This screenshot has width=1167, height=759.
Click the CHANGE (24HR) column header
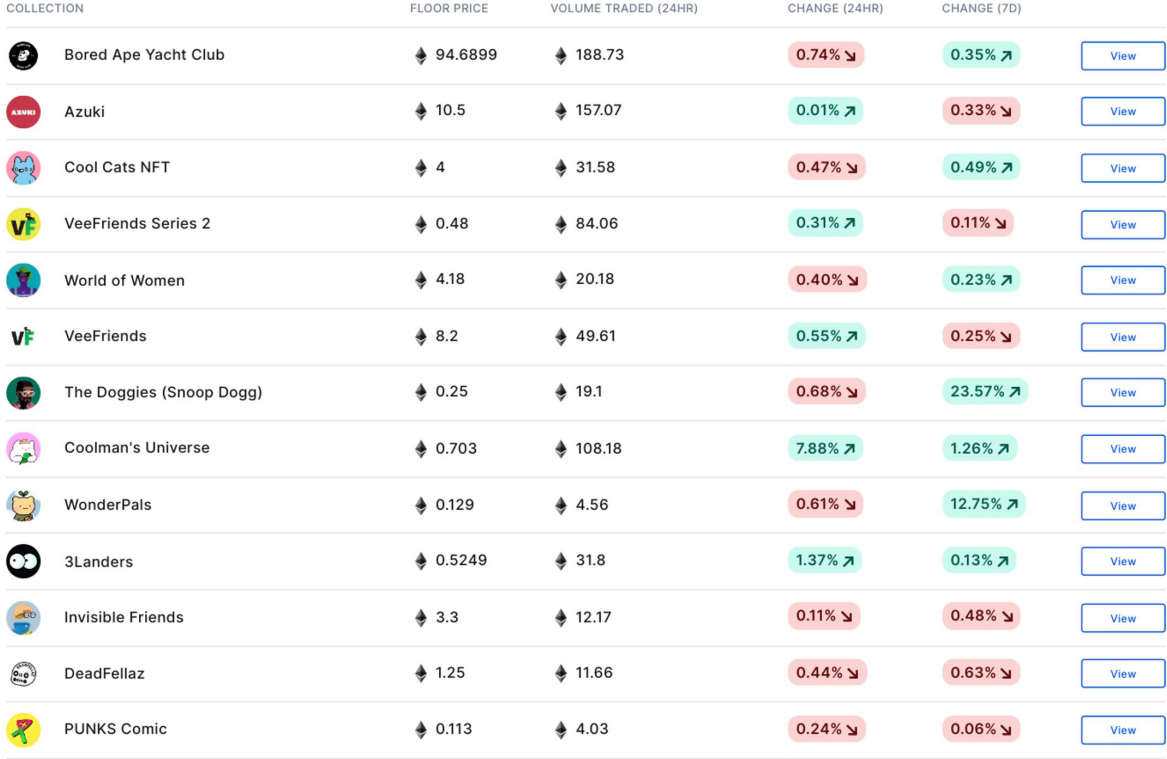click(x=835, y=8)
